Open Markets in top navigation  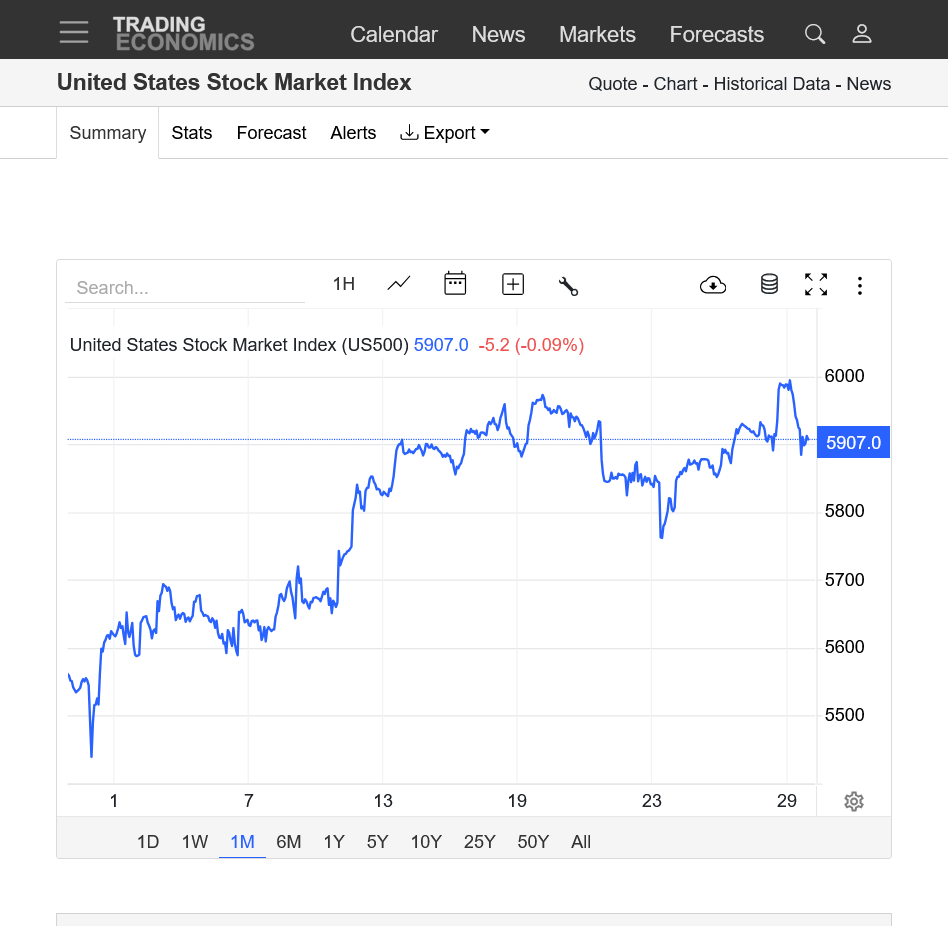597,34
